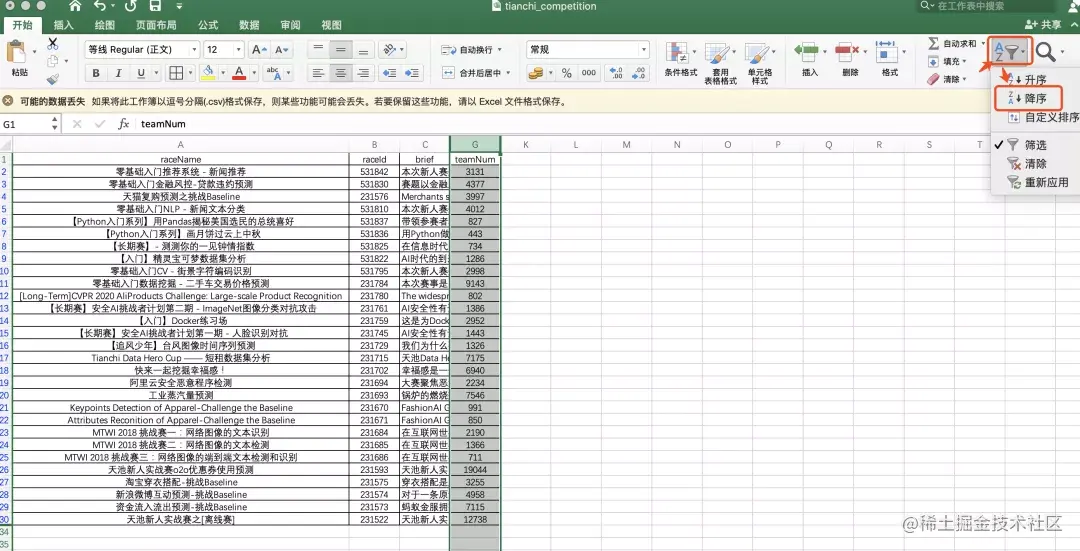Click the increase decimal icon
The width and height of the screenshot is (1080, 551).
pos(616,73)
